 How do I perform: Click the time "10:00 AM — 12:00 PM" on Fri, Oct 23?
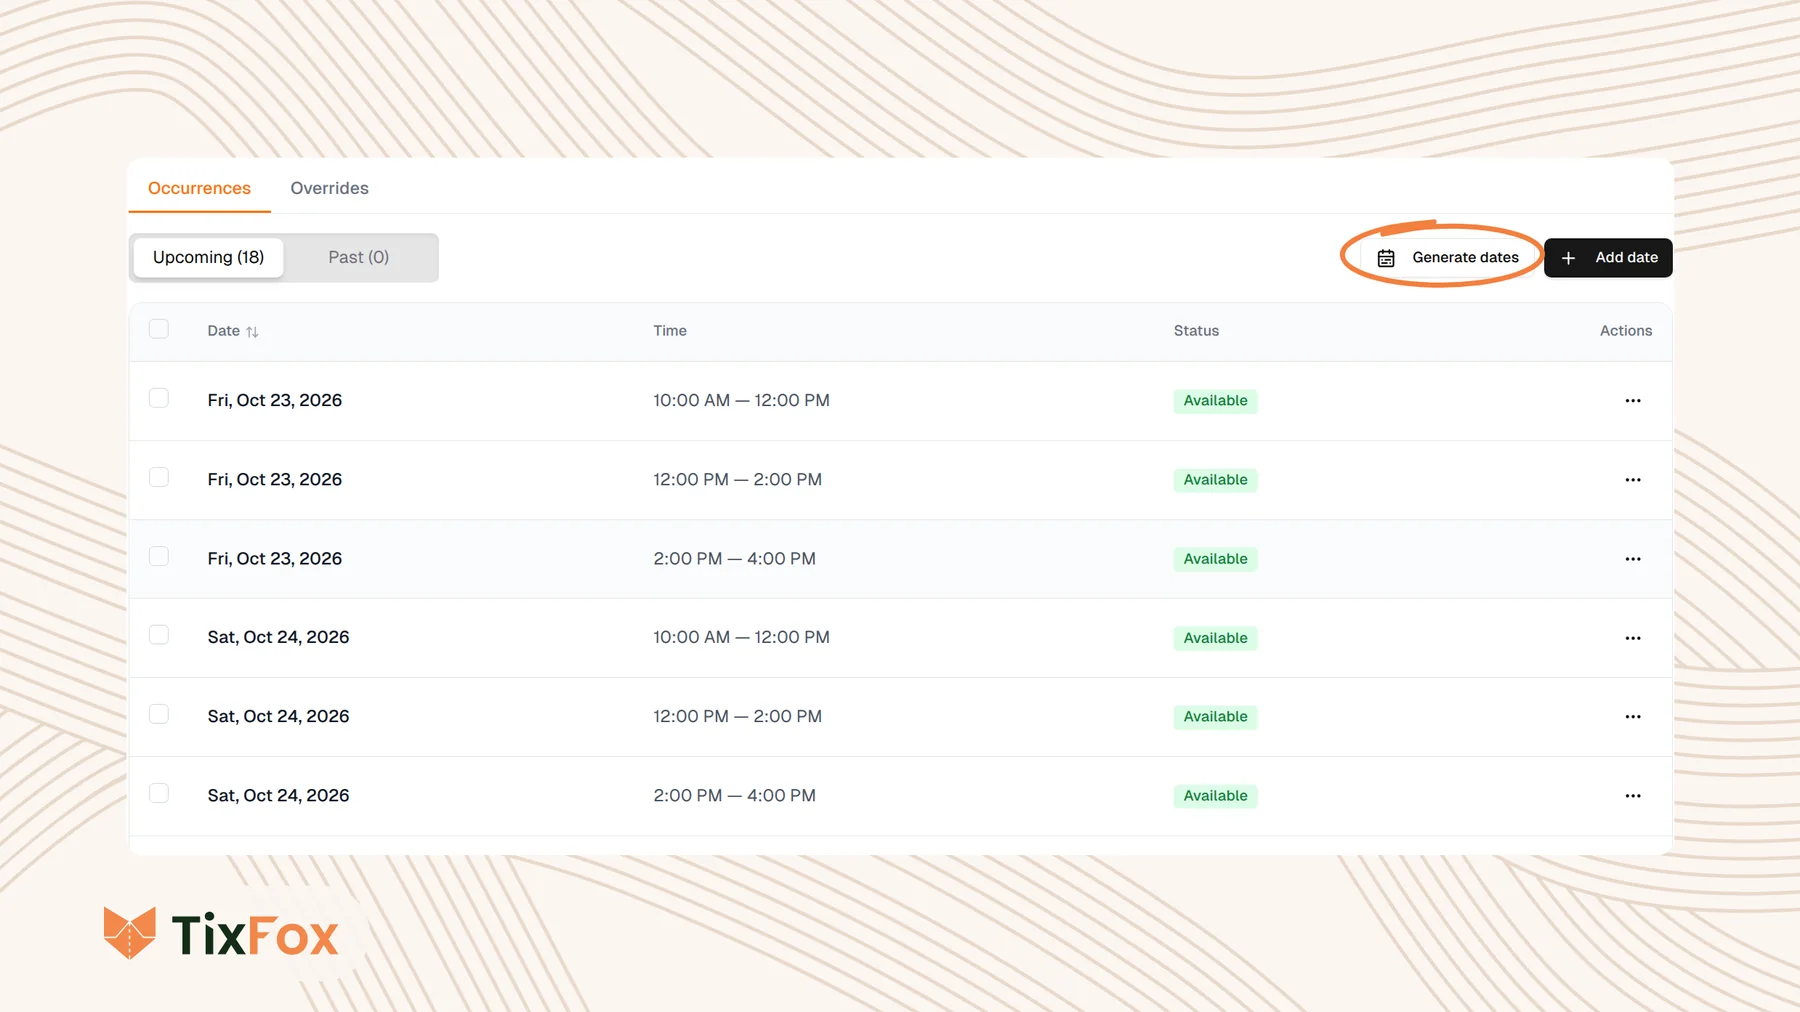point(741,400)
